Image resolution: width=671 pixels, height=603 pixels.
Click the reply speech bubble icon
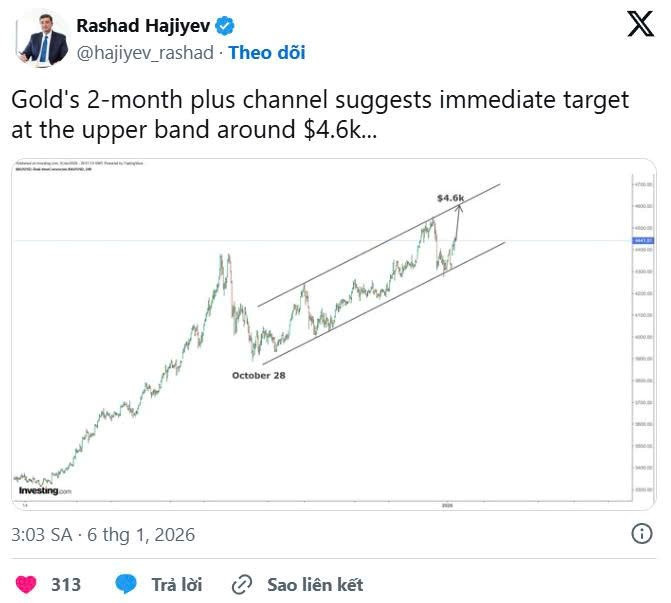coord(126,584)
